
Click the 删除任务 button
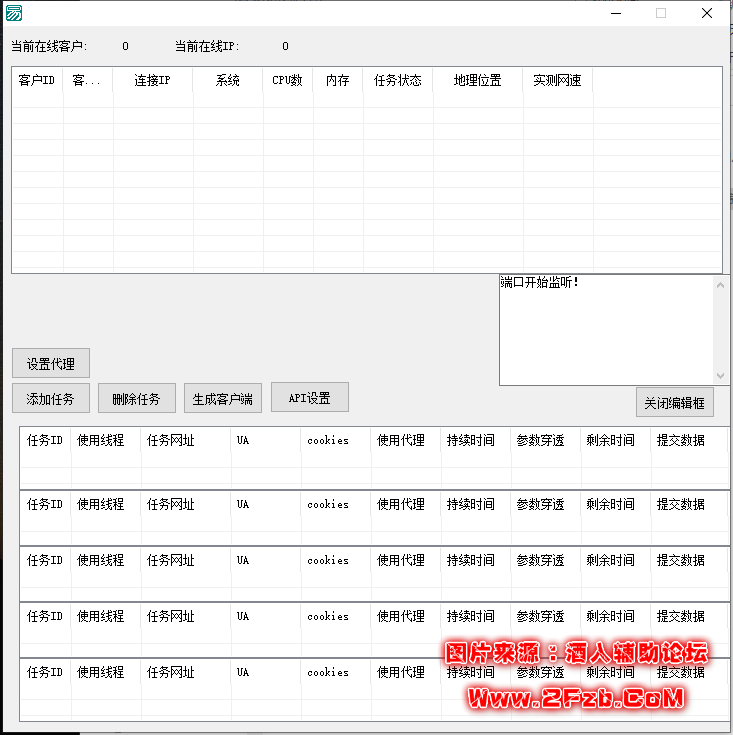point(137,398)
